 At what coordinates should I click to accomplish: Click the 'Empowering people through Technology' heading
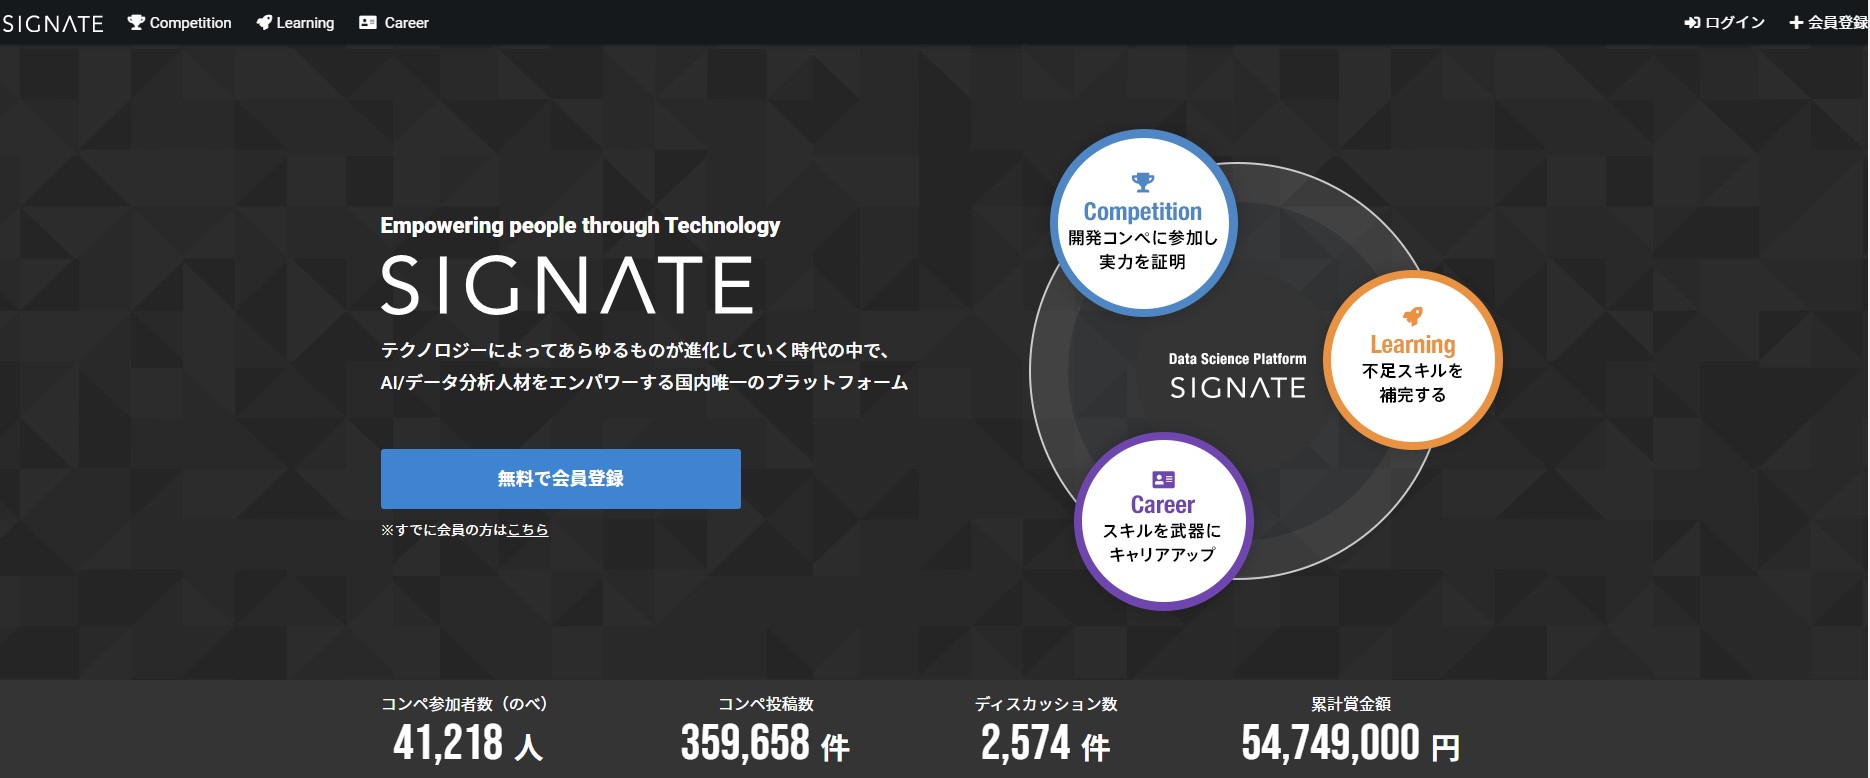point(580,226)
